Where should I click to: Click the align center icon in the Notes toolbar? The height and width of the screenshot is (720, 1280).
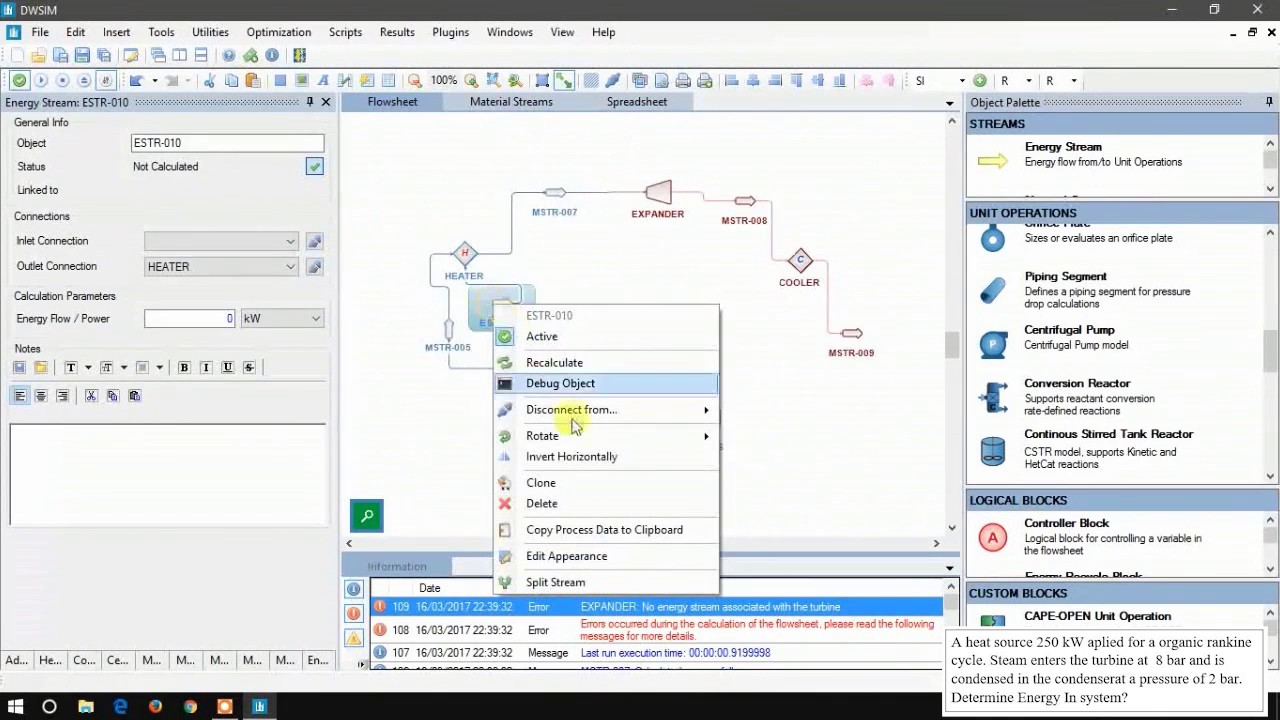[x=41, y=396]
